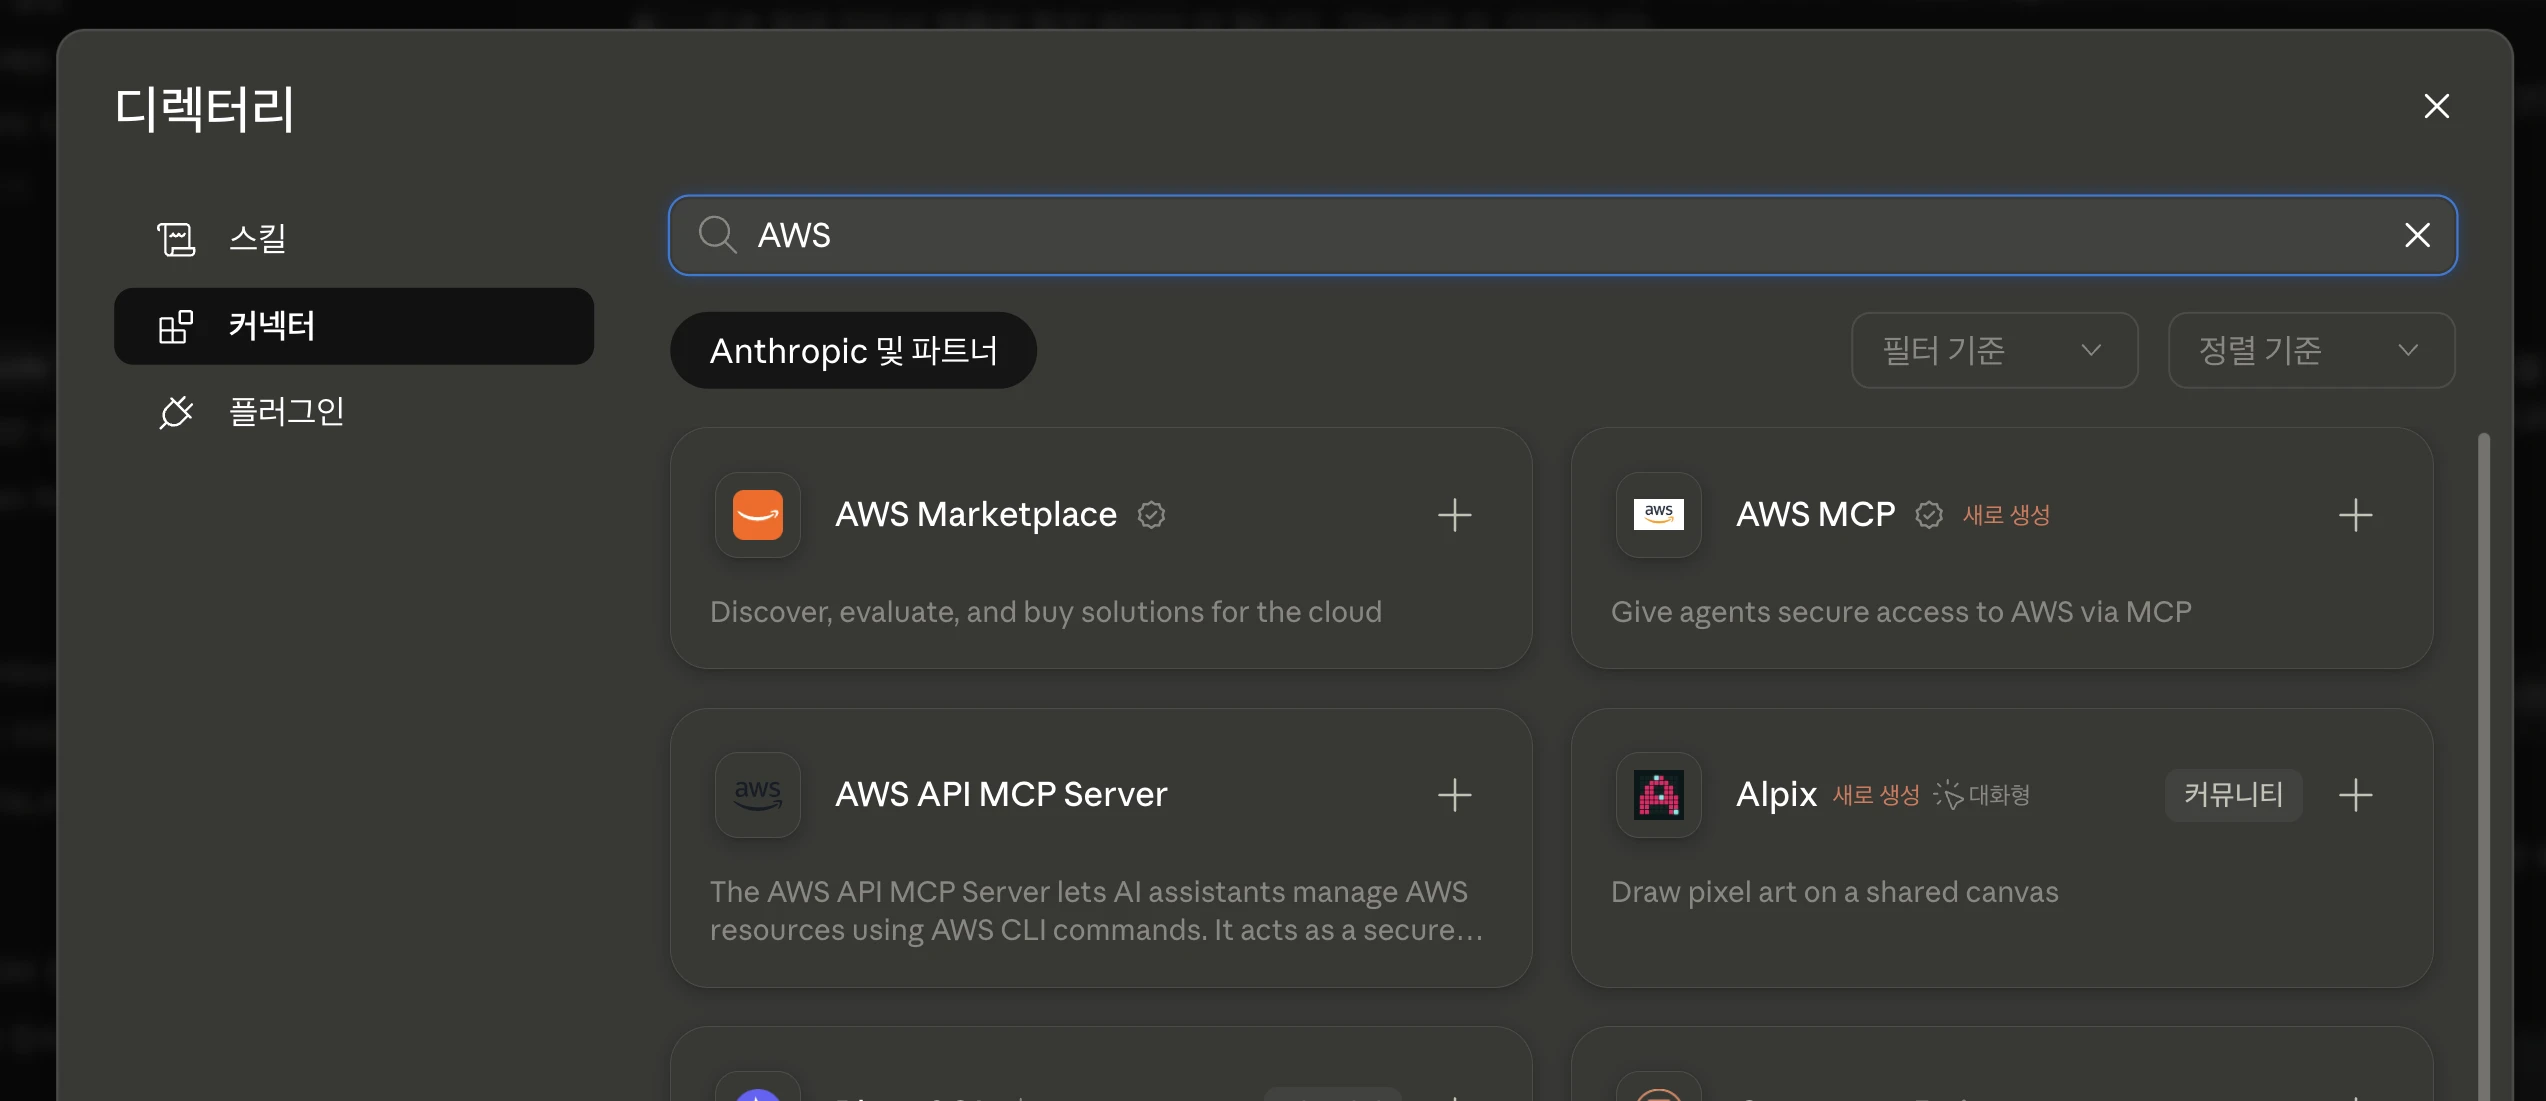Add the AWS Marketplace connector
Viewport: 2546px width, 1101px height.
click(x=1454, y=515)
